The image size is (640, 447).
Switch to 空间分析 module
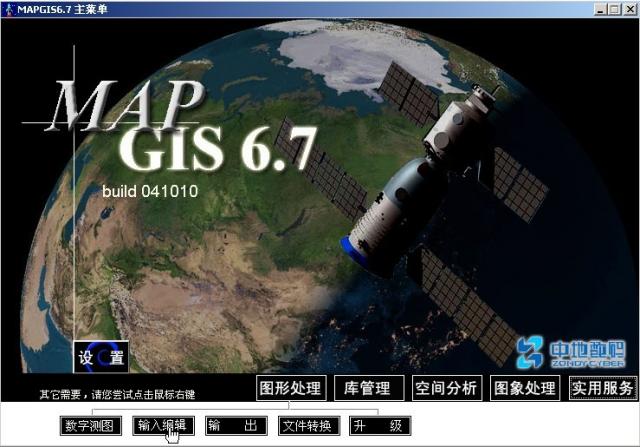(x=445, y=388)
